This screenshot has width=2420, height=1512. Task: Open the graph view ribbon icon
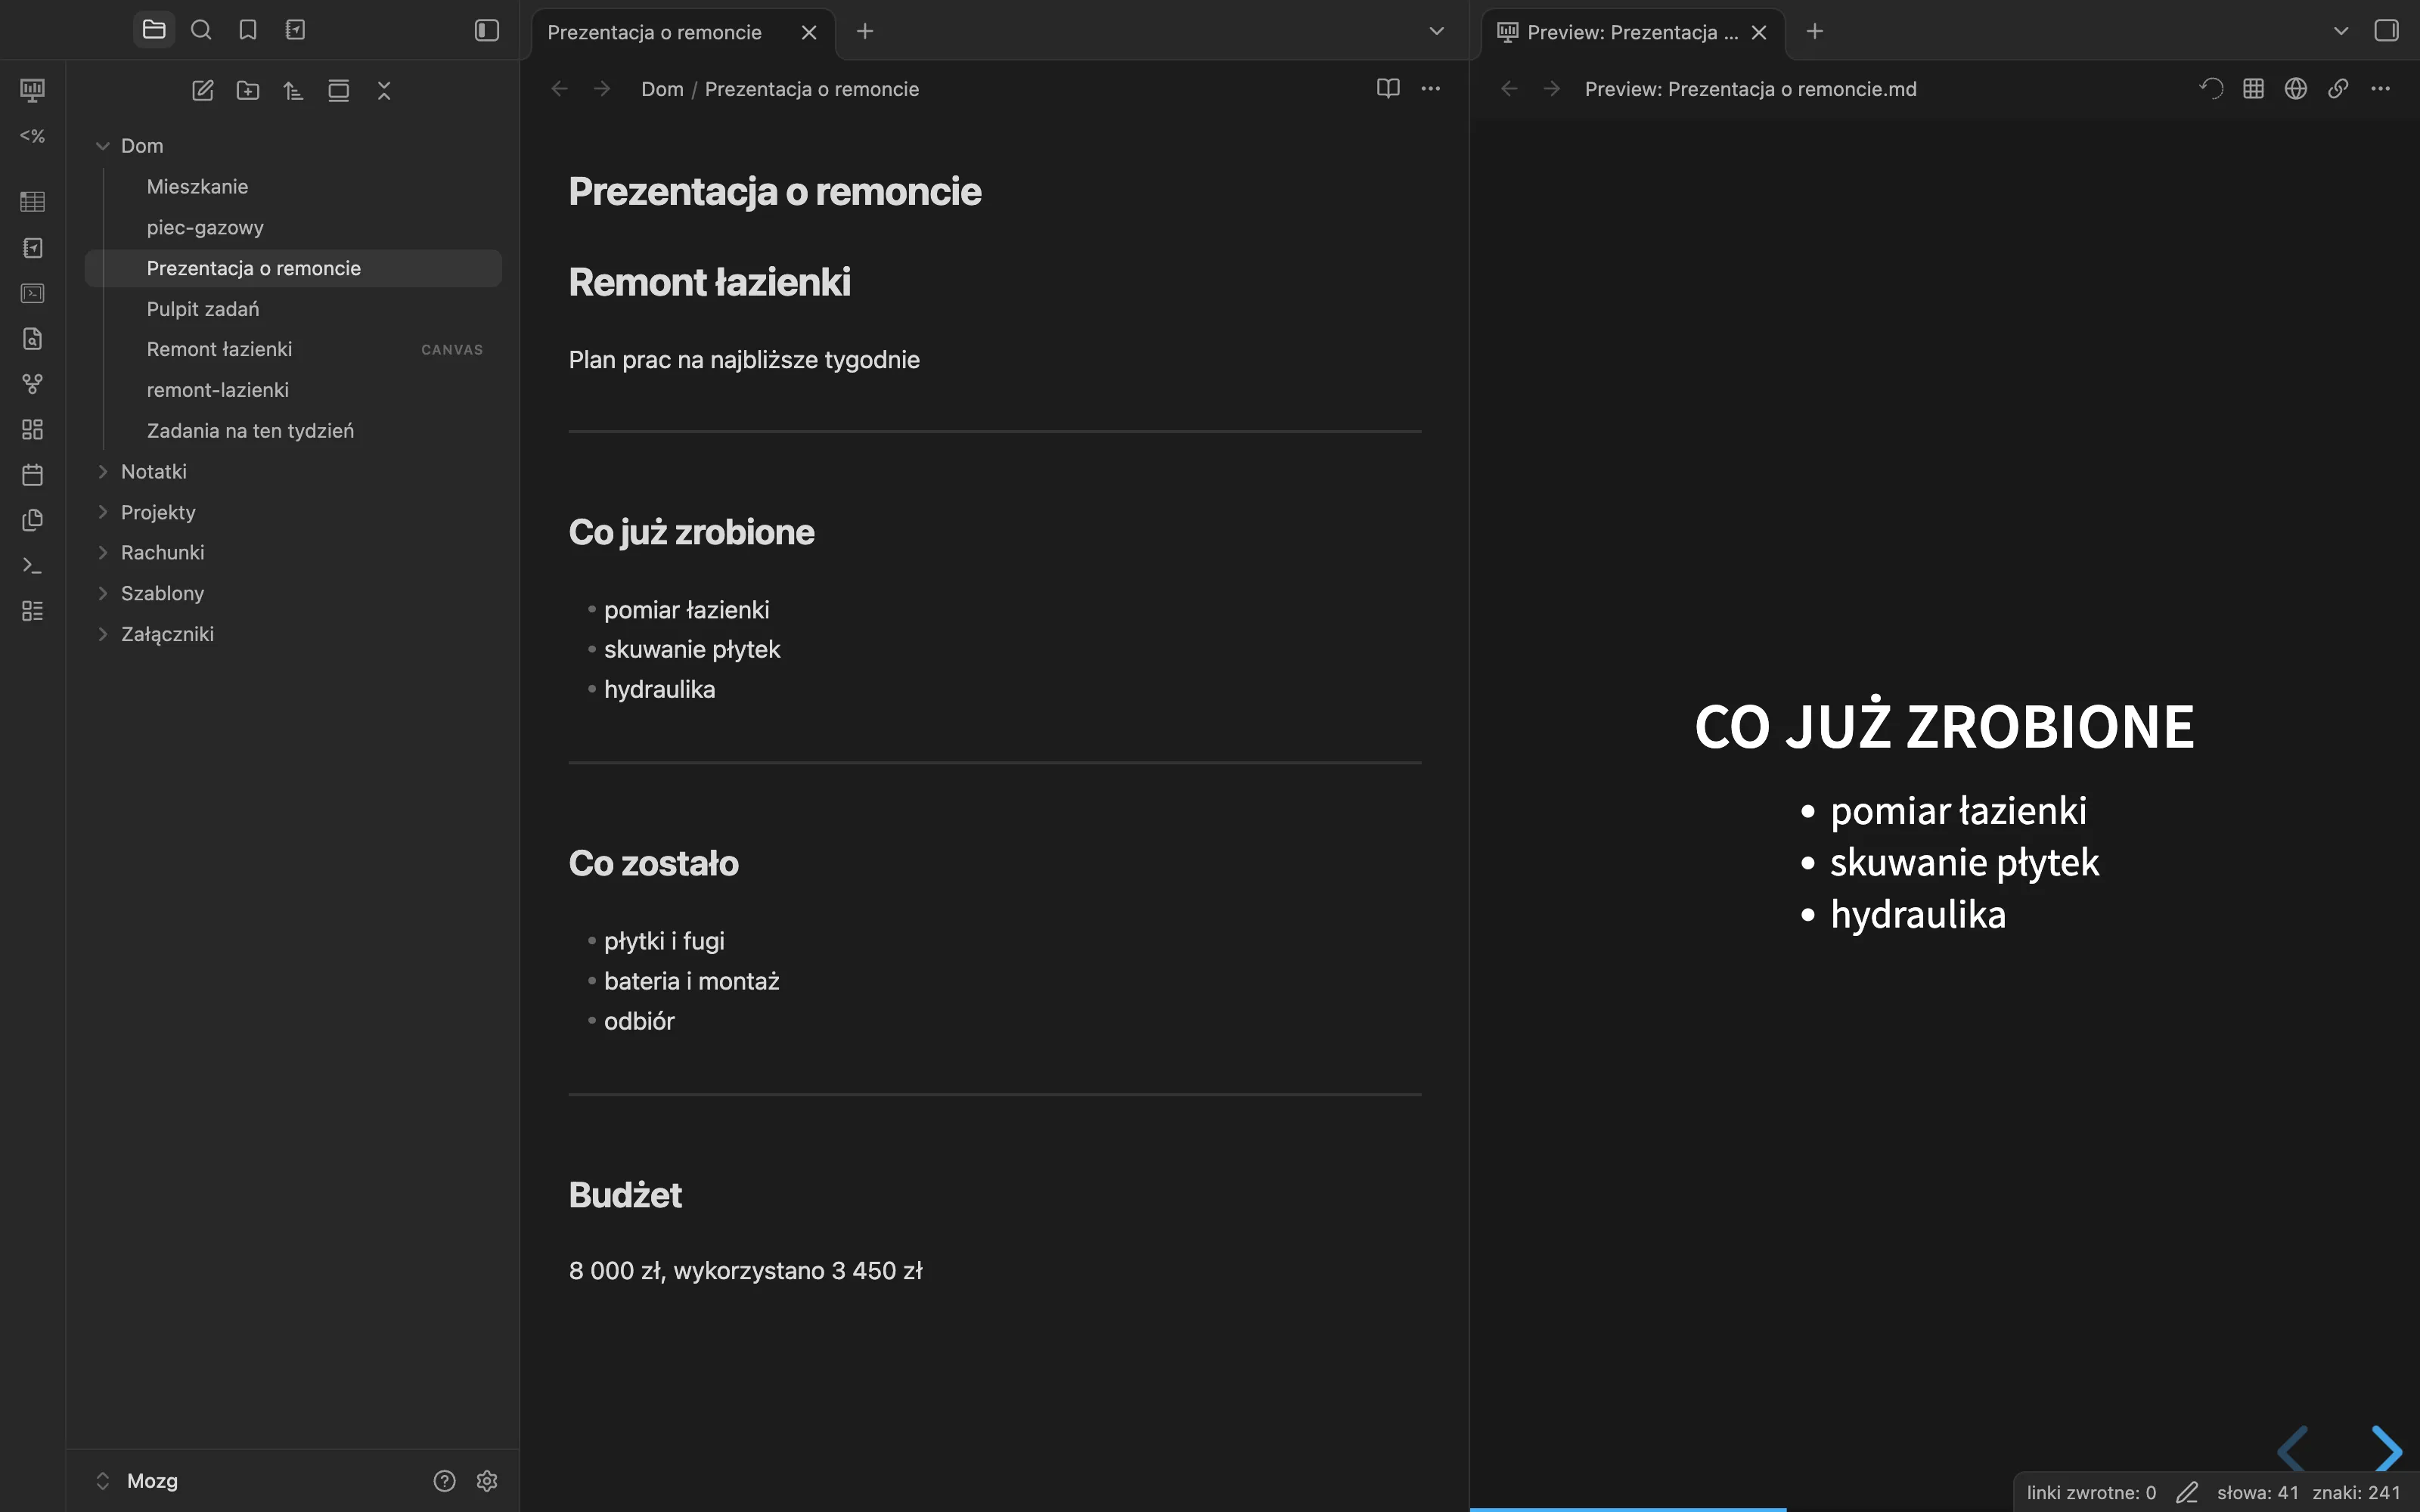pos(32,384)
